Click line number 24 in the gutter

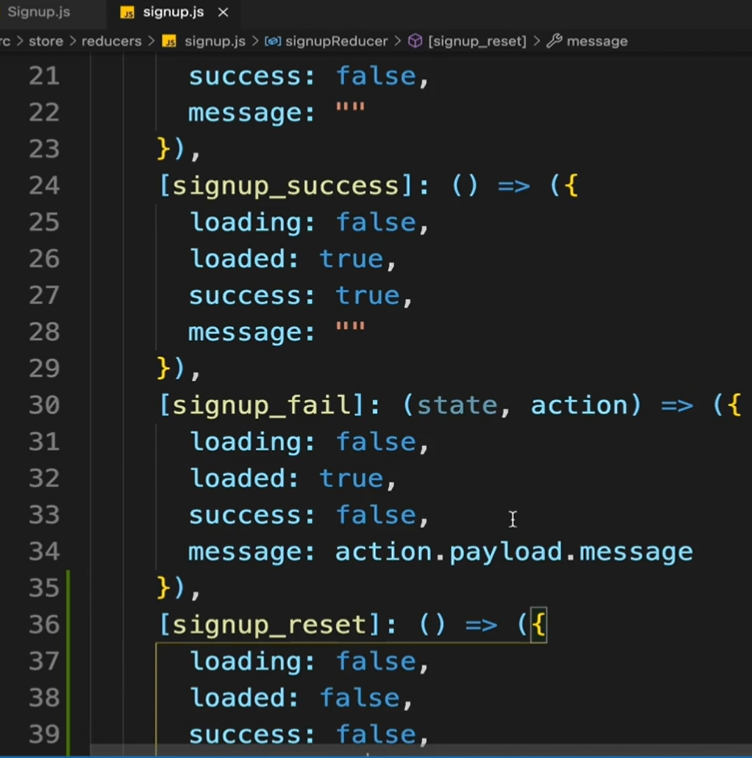[x=44, y=186]
